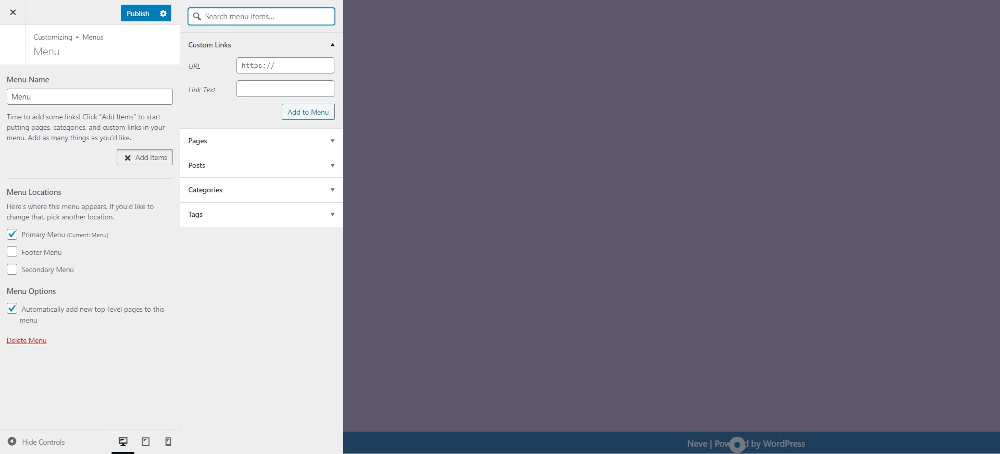
Task: Click the Neve link in the footer
Action: pos(697,444)
